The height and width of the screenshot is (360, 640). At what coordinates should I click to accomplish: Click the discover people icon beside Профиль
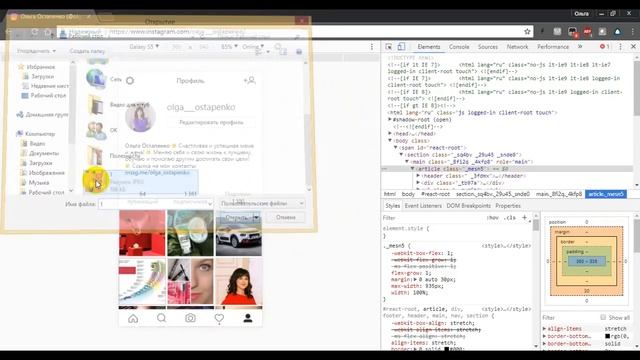click(249, 80)
